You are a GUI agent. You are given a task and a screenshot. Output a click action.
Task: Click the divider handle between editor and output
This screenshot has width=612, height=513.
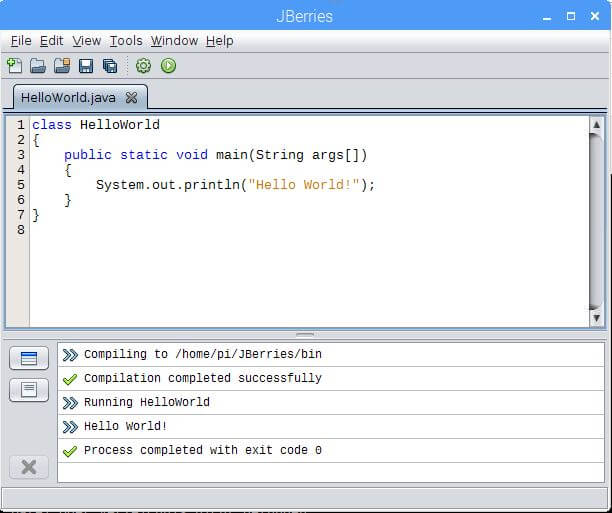point(305,335)
